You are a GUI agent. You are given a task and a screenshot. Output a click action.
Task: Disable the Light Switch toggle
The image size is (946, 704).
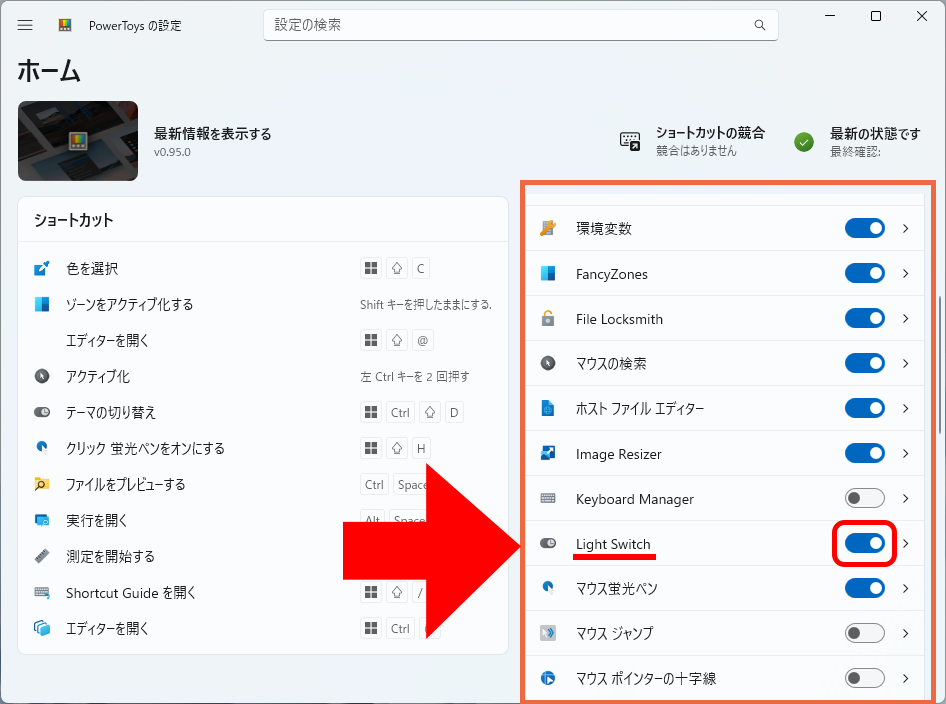point(865,543)
